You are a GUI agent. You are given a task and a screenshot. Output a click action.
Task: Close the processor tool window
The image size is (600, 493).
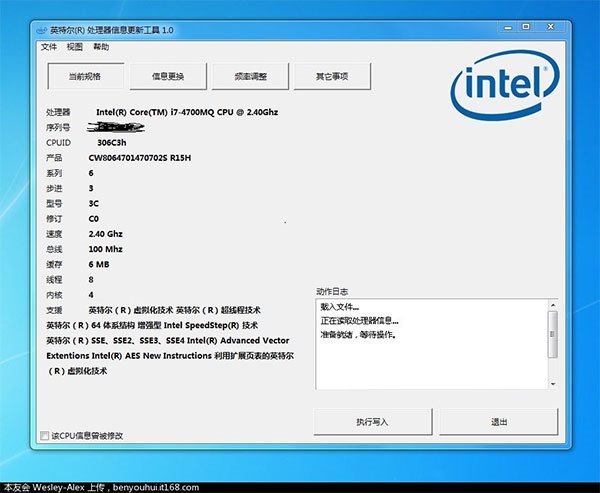[551, 27]
